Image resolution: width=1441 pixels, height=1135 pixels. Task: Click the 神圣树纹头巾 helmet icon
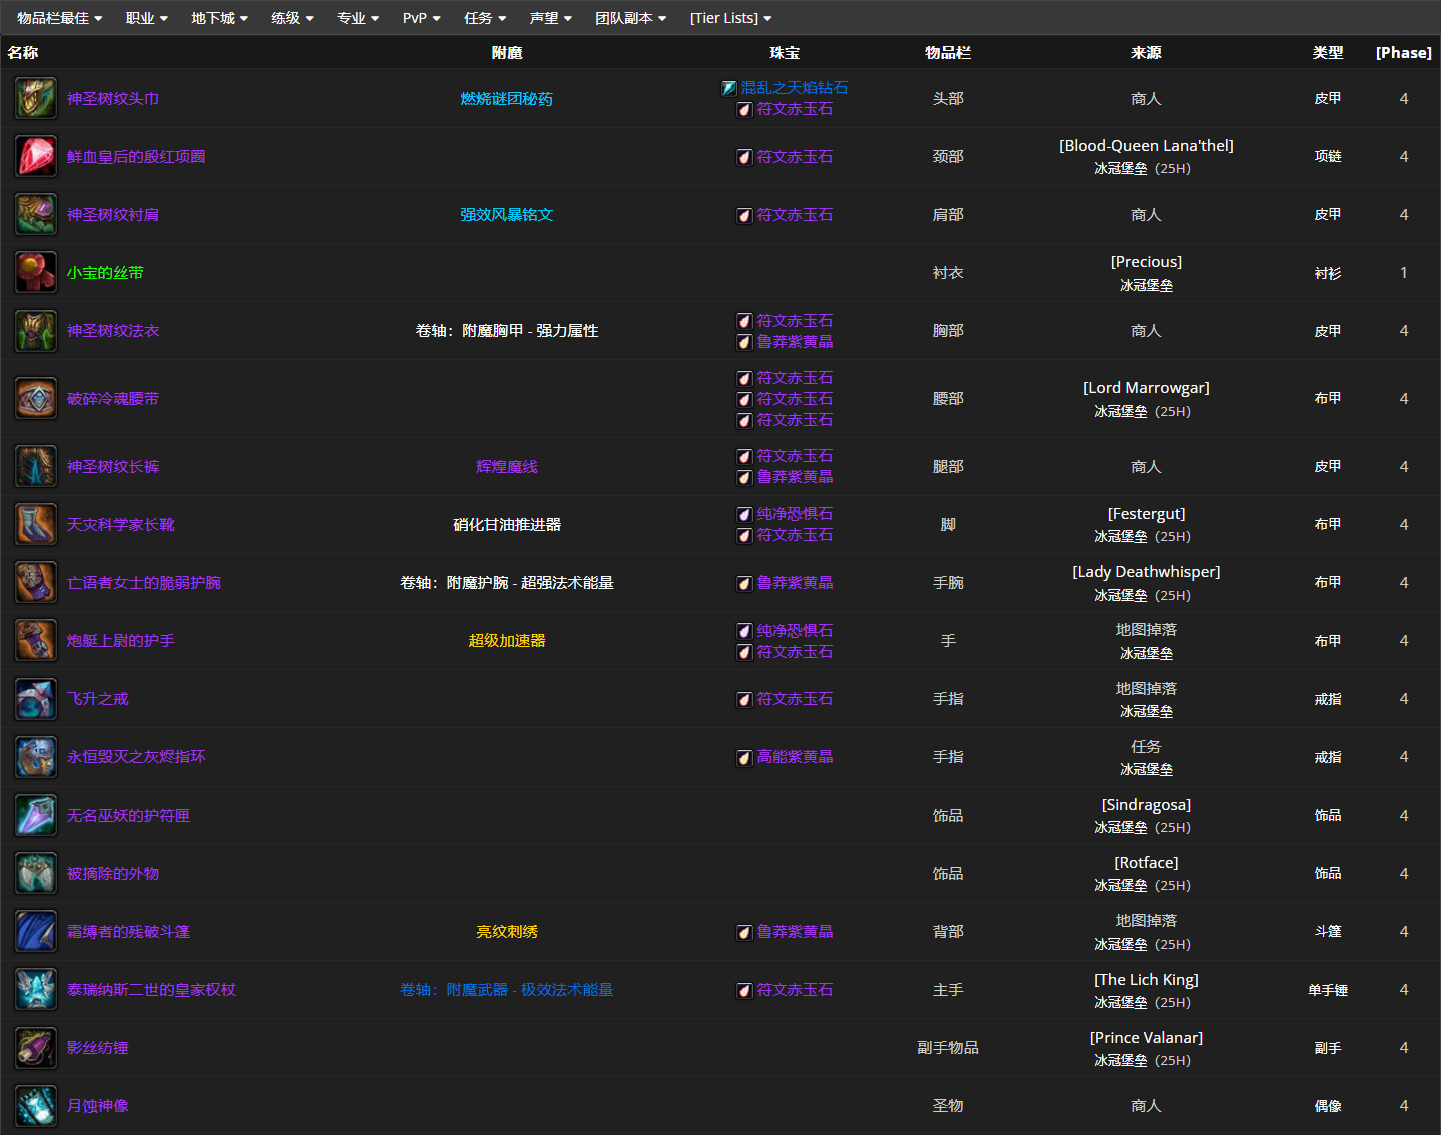[x=36, y=98]
